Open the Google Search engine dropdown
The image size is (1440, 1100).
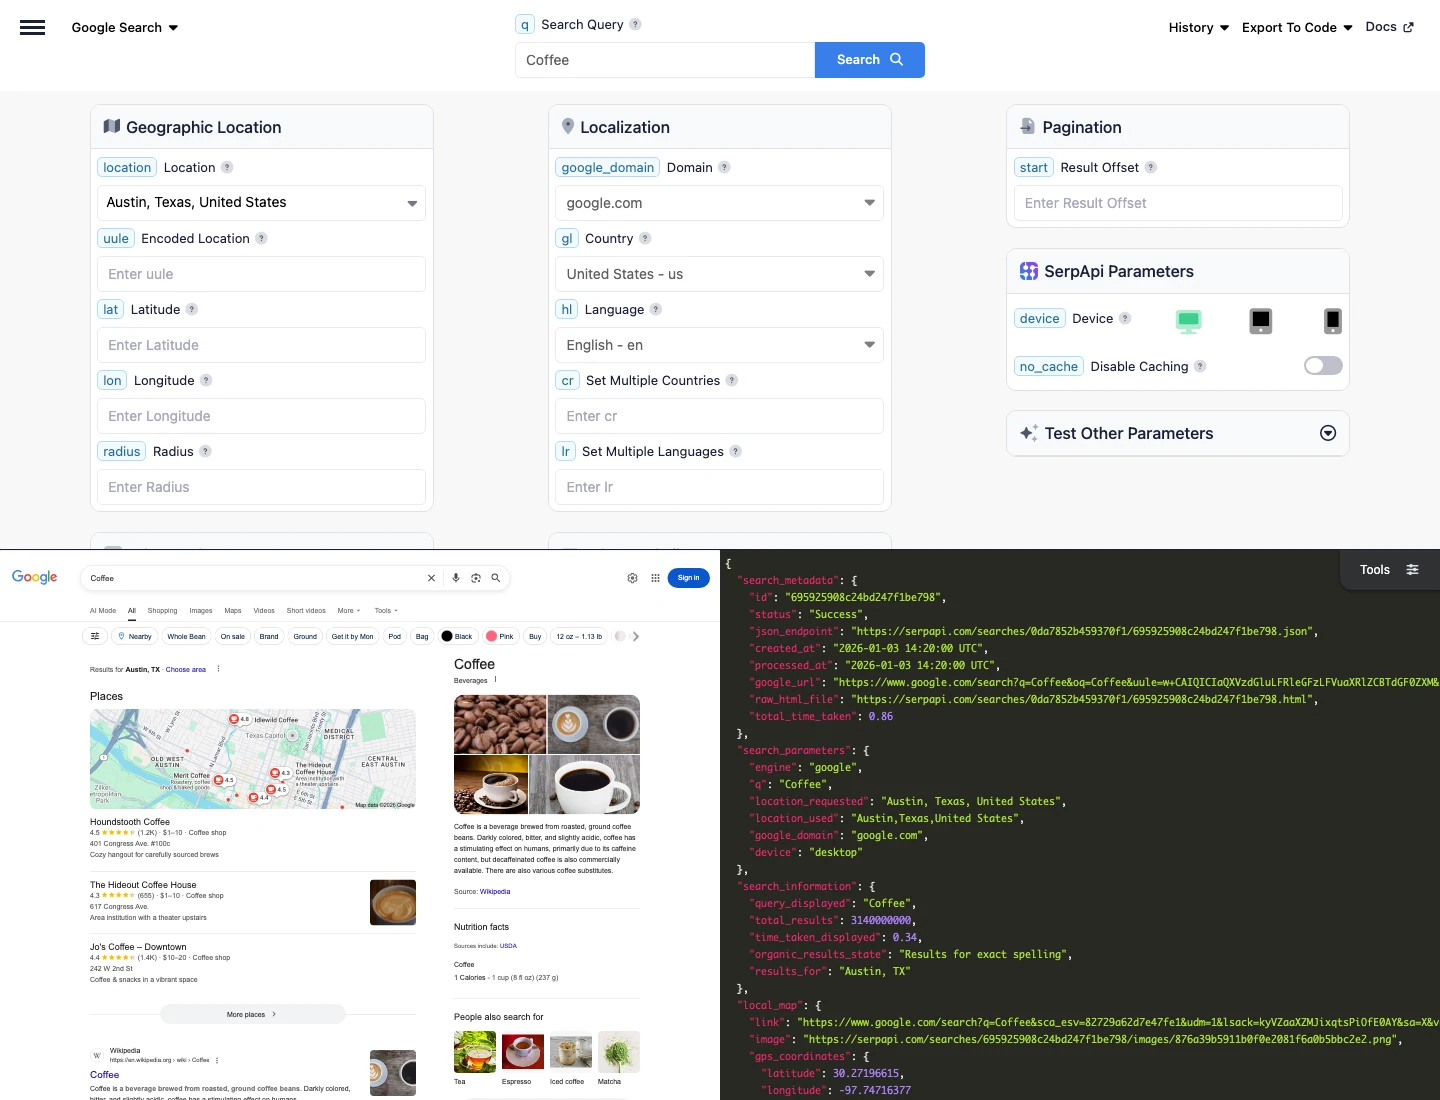[x=125, y=28]
